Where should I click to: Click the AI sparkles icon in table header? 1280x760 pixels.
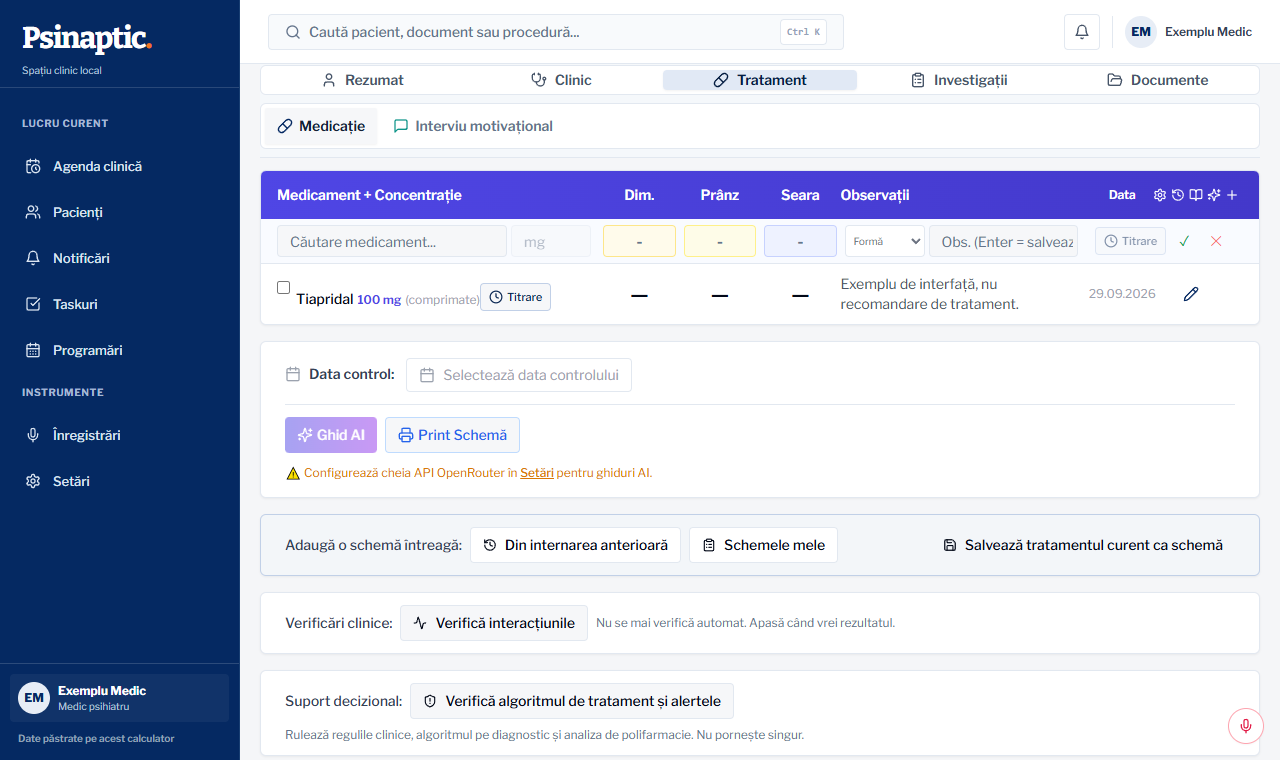tap(1214, 195)
